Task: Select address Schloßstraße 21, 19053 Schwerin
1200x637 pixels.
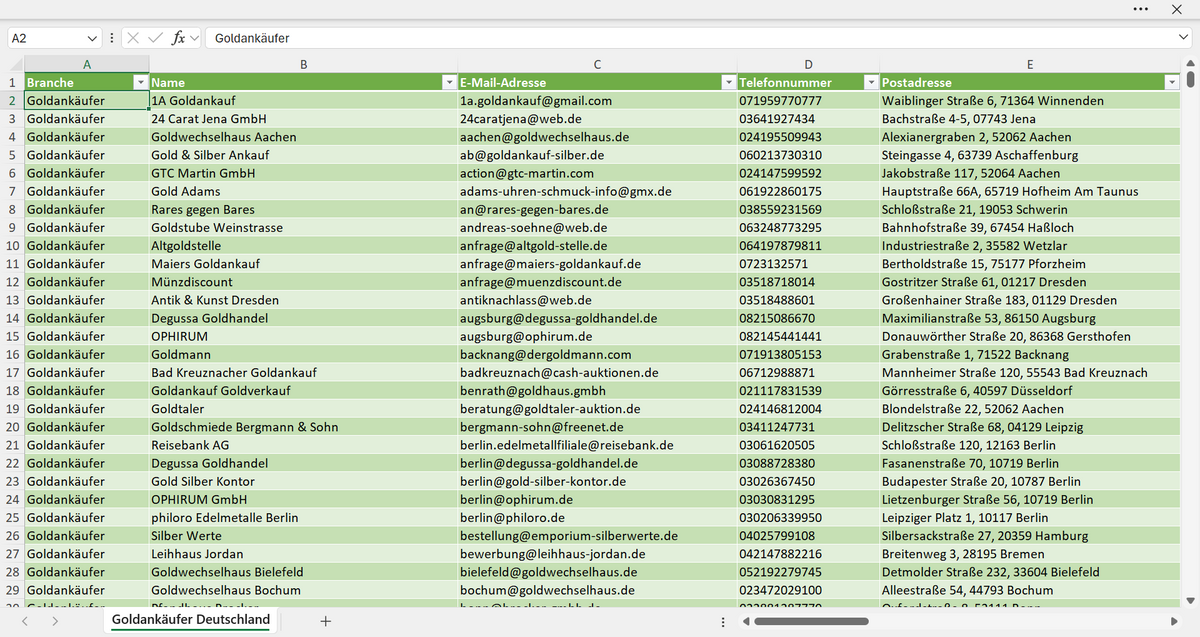Action: tap(1030, 210)
